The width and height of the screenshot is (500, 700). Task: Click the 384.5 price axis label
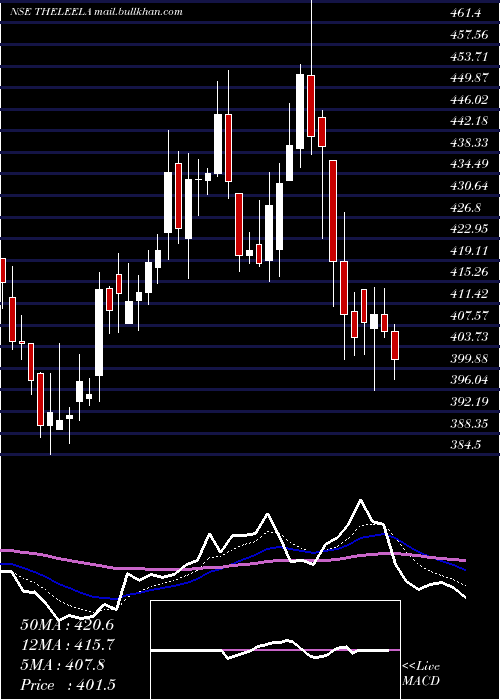click(x=466, y=445)
